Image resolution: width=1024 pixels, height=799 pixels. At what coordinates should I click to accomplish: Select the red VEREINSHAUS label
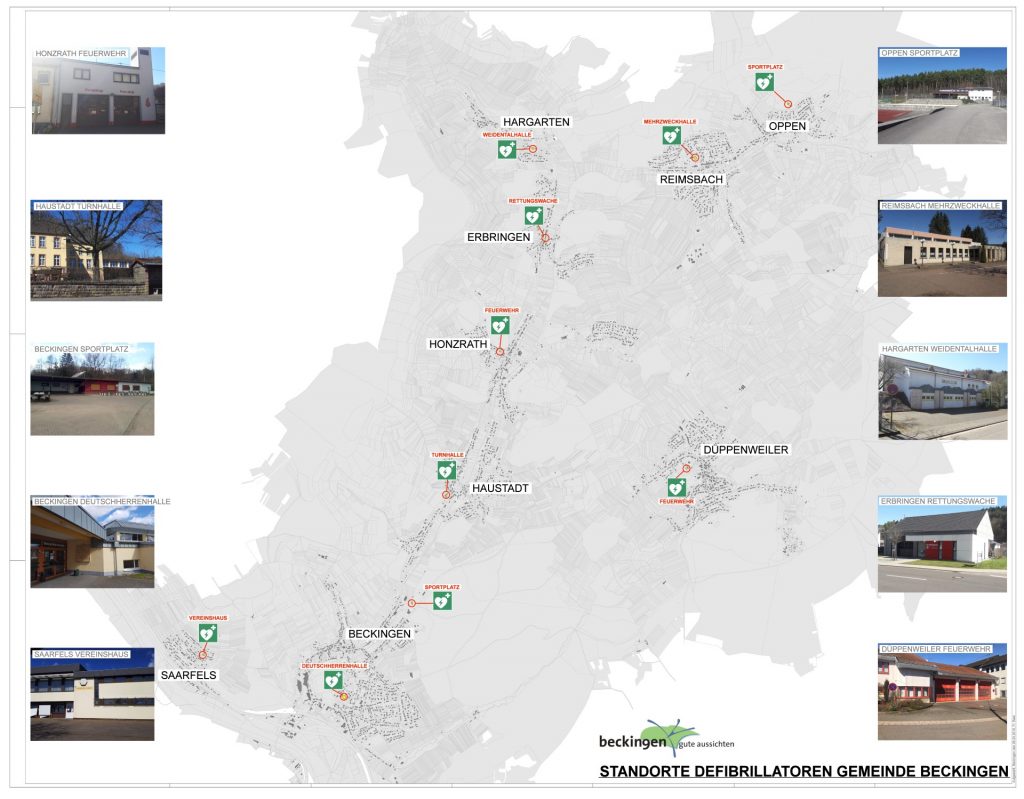click(x=208, y=617)
